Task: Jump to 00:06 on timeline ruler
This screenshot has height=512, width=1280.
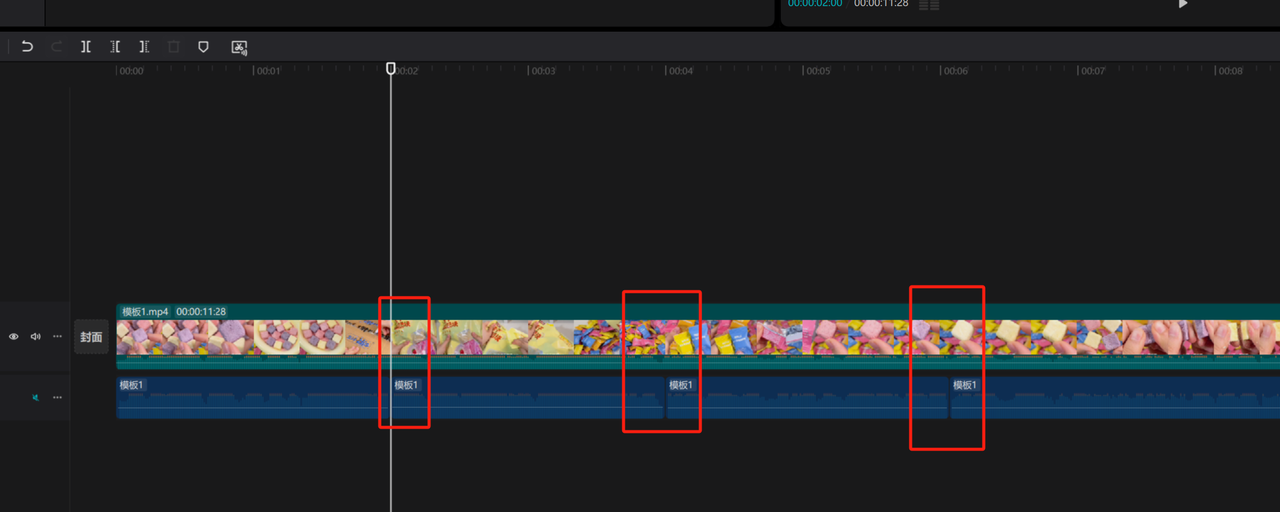Action: click(x=956, y=71)
